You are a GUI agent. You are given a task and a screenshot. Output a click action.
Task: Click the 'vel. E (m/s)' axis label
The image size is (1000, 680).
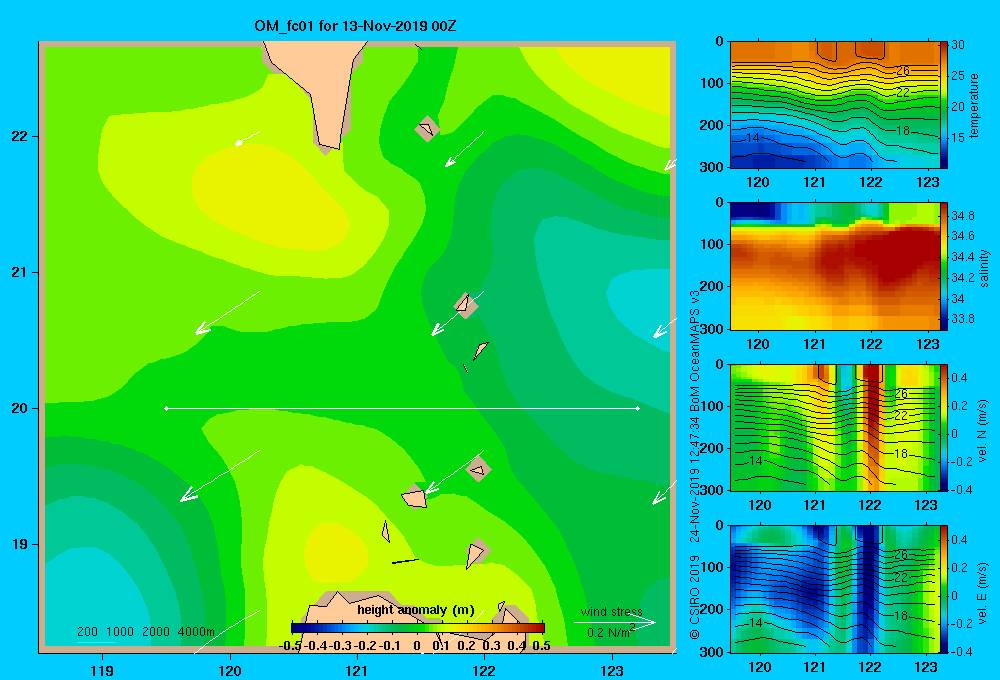tap(983, 592)
